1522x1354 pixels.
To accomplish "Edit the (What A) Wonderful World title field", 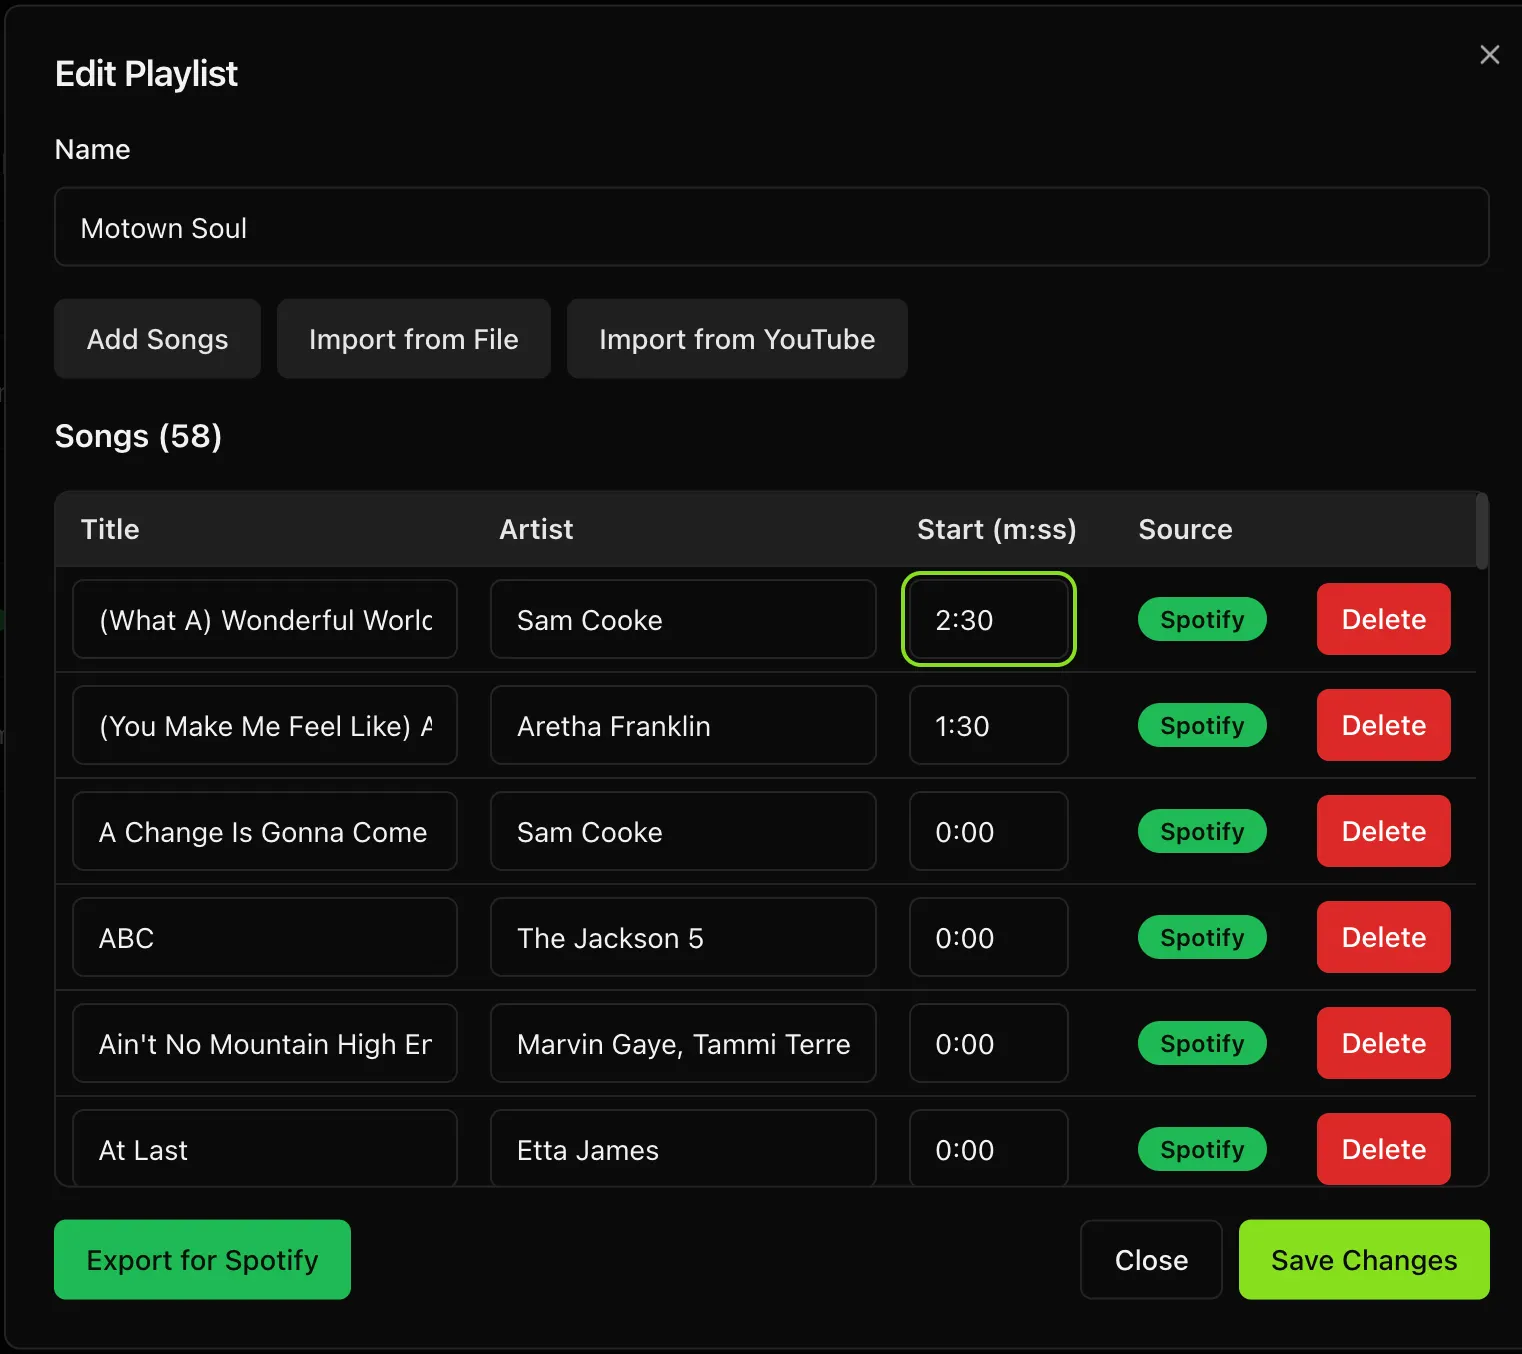I will coord(265,619).
